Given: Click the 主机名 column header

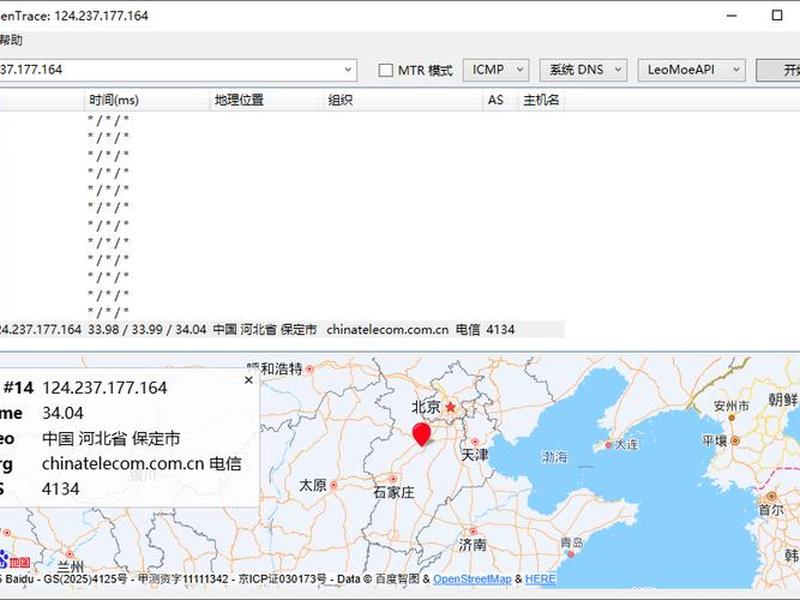Looking at the screenshot, I should (x=541, y=99).
